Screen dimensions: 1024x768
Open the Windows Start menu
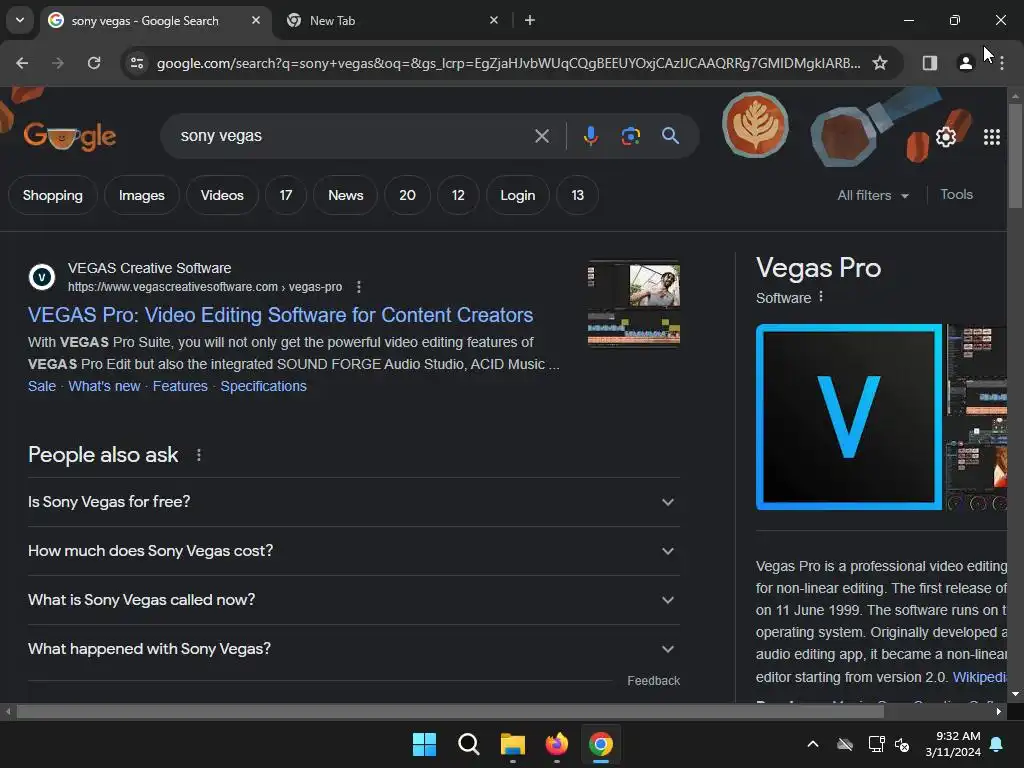click(424, 744)
